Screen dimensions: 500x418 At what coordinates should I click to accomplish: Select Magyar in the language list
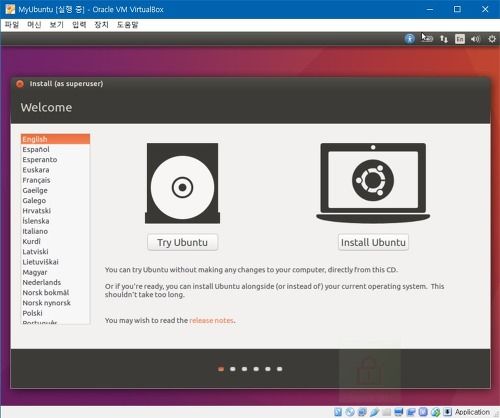pyautogui.click(x=55, y=272)
